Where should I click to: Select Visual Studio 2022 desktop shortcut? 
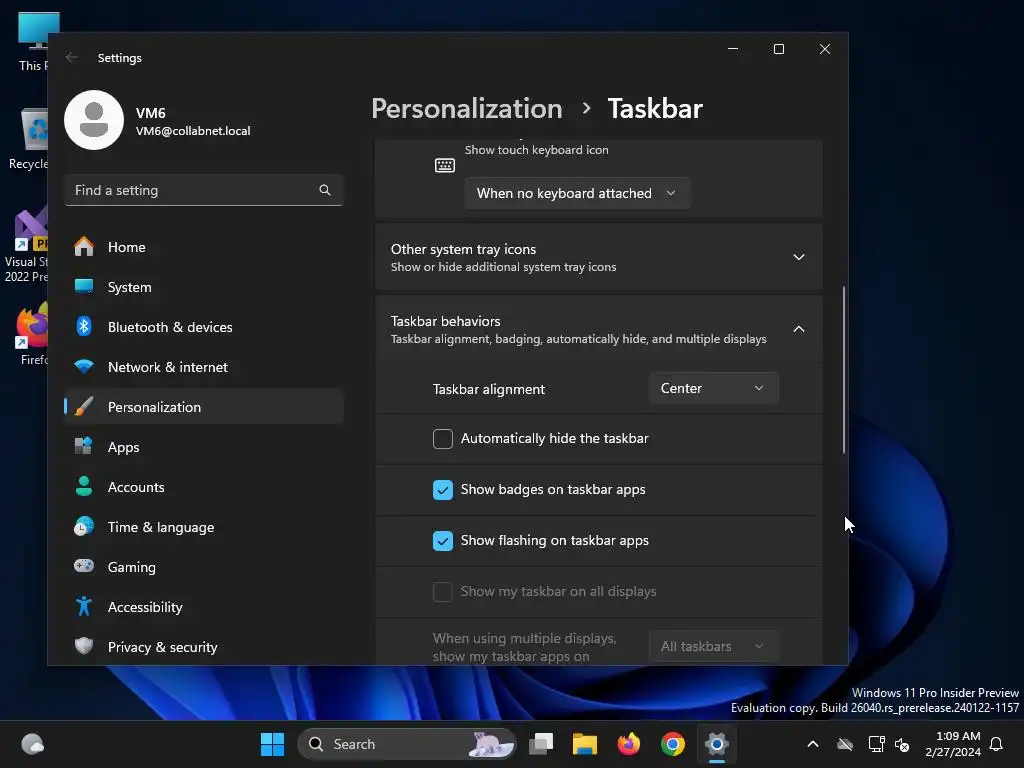pos(26,245)
